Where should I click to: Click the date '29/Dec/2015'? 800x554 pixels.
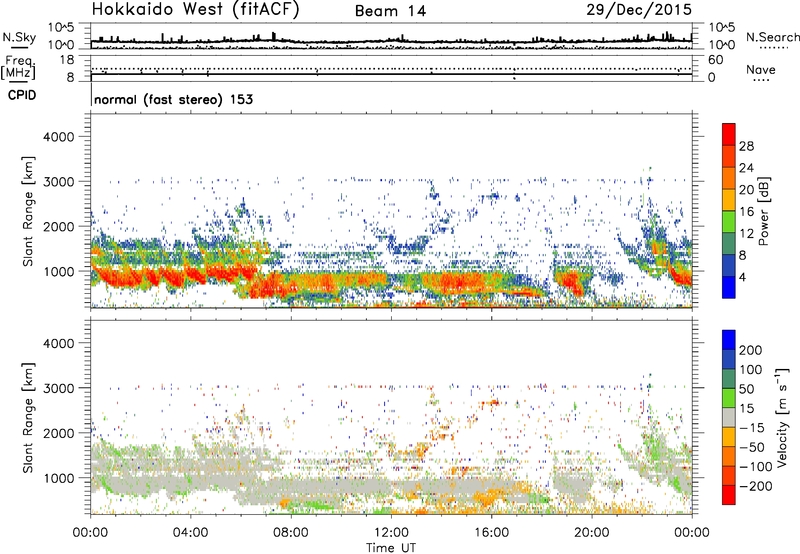coord(639,10)
